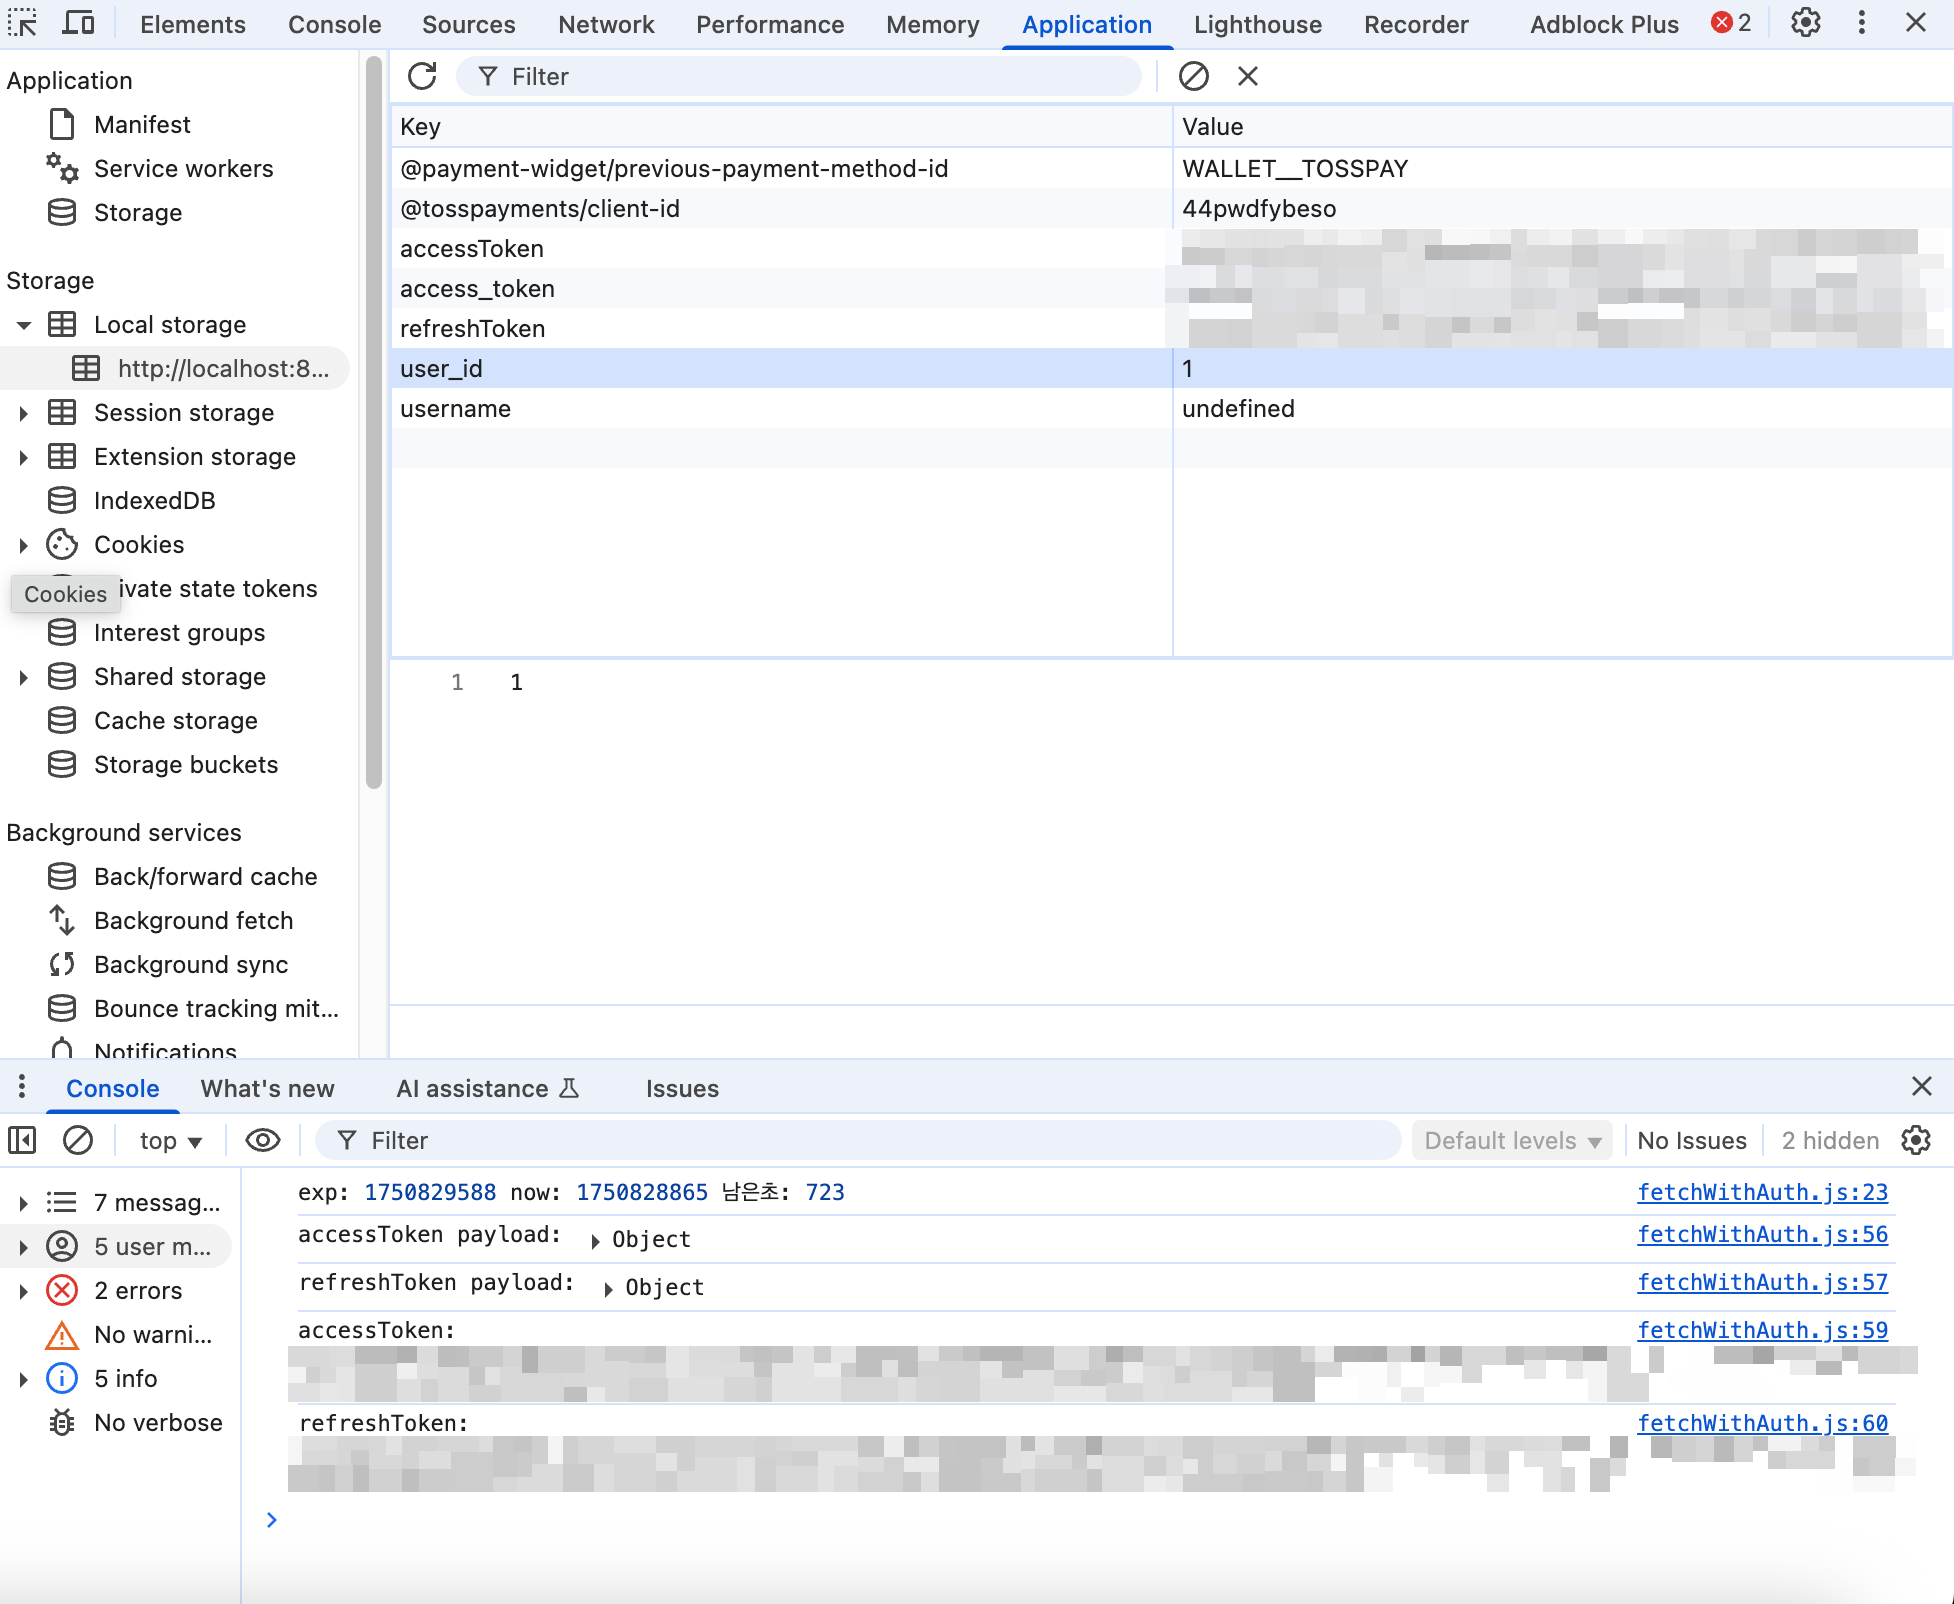Open Background sync item
Screen dimensions: 1954x1604
click(x=191, y=964)
